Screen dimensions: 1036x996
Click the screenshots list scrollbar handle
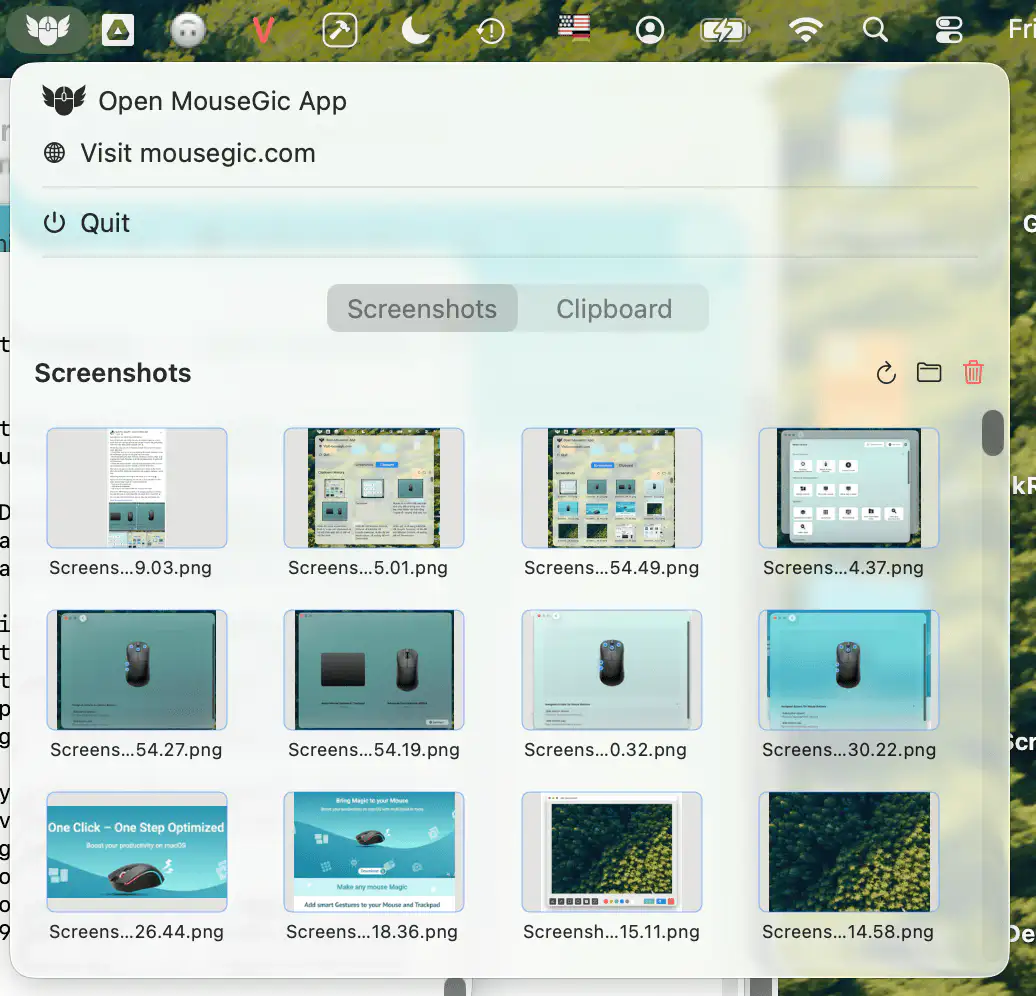click(992, 433)
